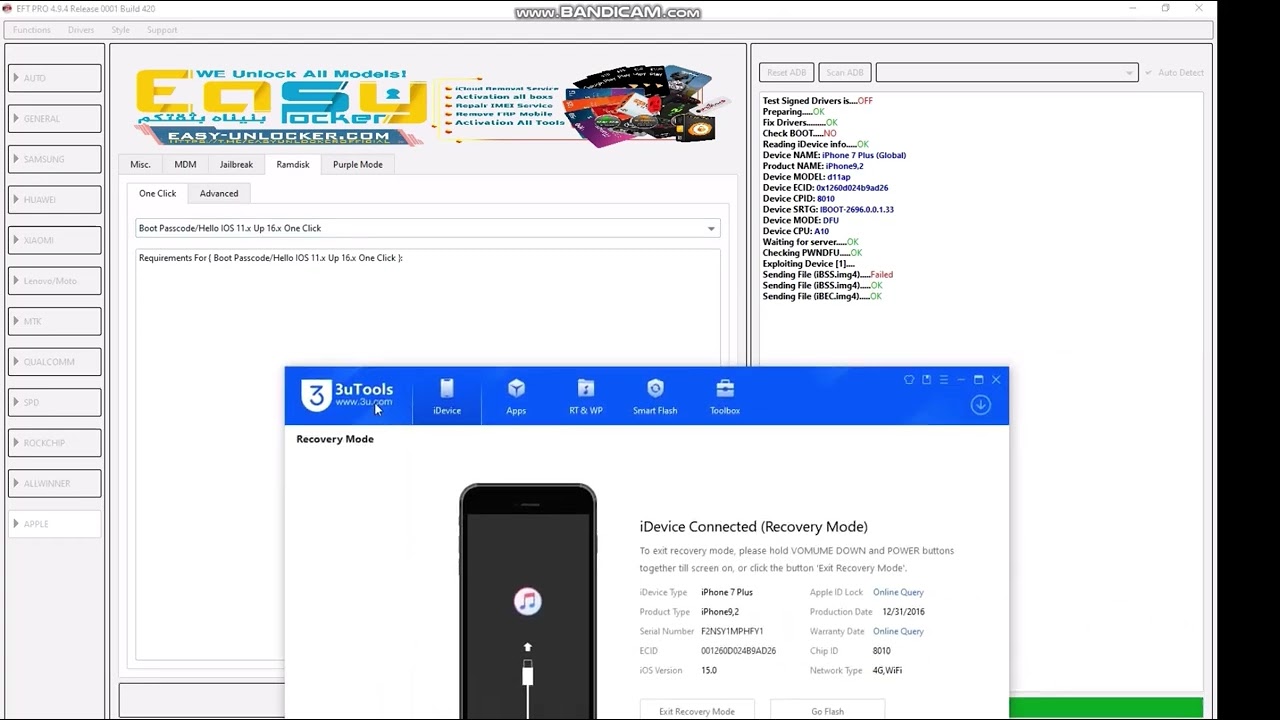
Task: Open the Support menu in EFT Pro
Action: 162,30
